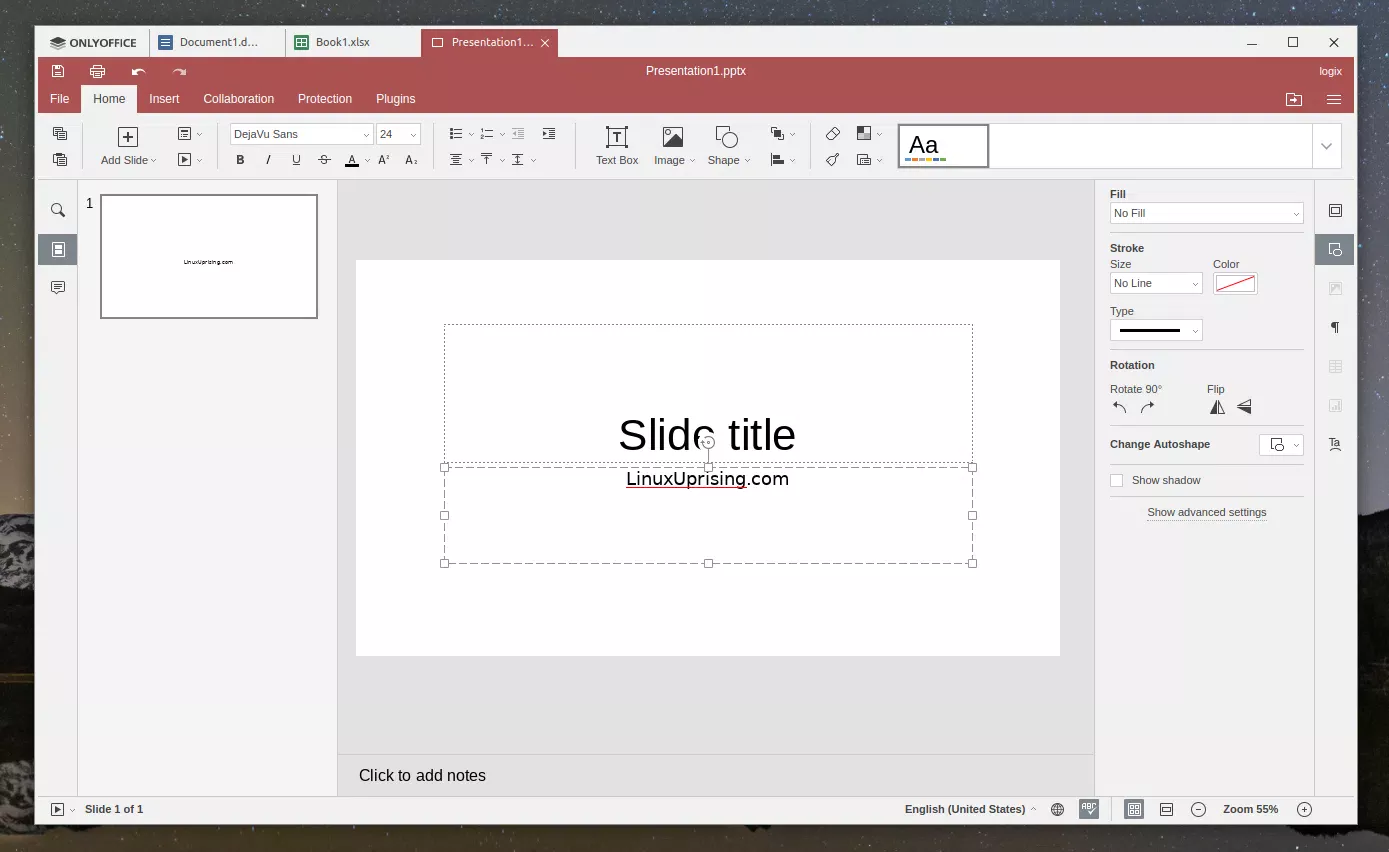Toggle shape settings panel in right sidebar

click(x=1335, y=250)
